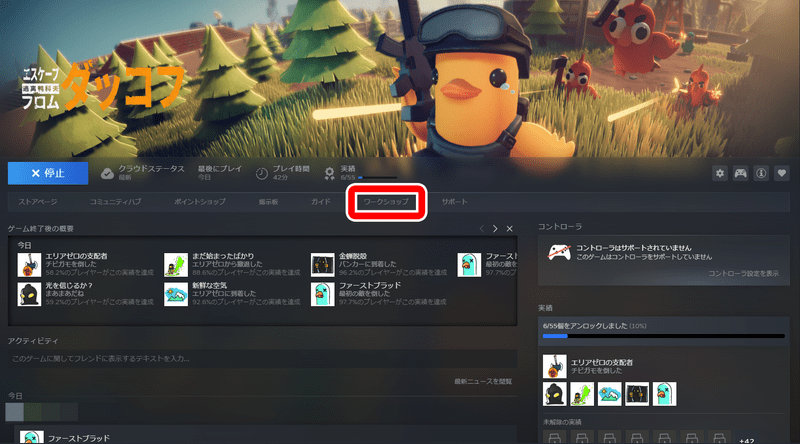The height and width of the screenshot is (444, 800).
Task: Click the achievements gear icon beside 実績 6/55
Action: 330,174
